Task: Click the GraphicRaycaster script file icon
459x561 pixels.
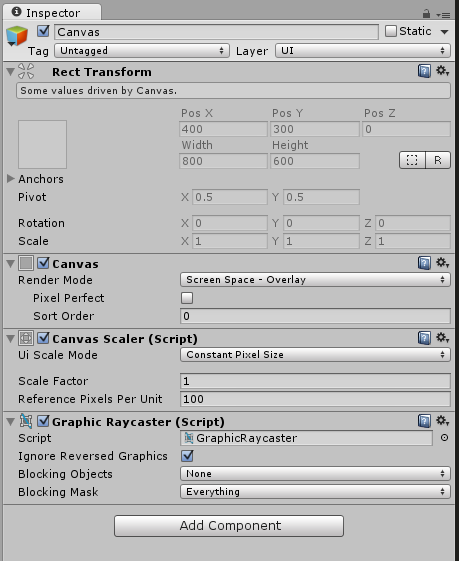Action: (189, 438)
